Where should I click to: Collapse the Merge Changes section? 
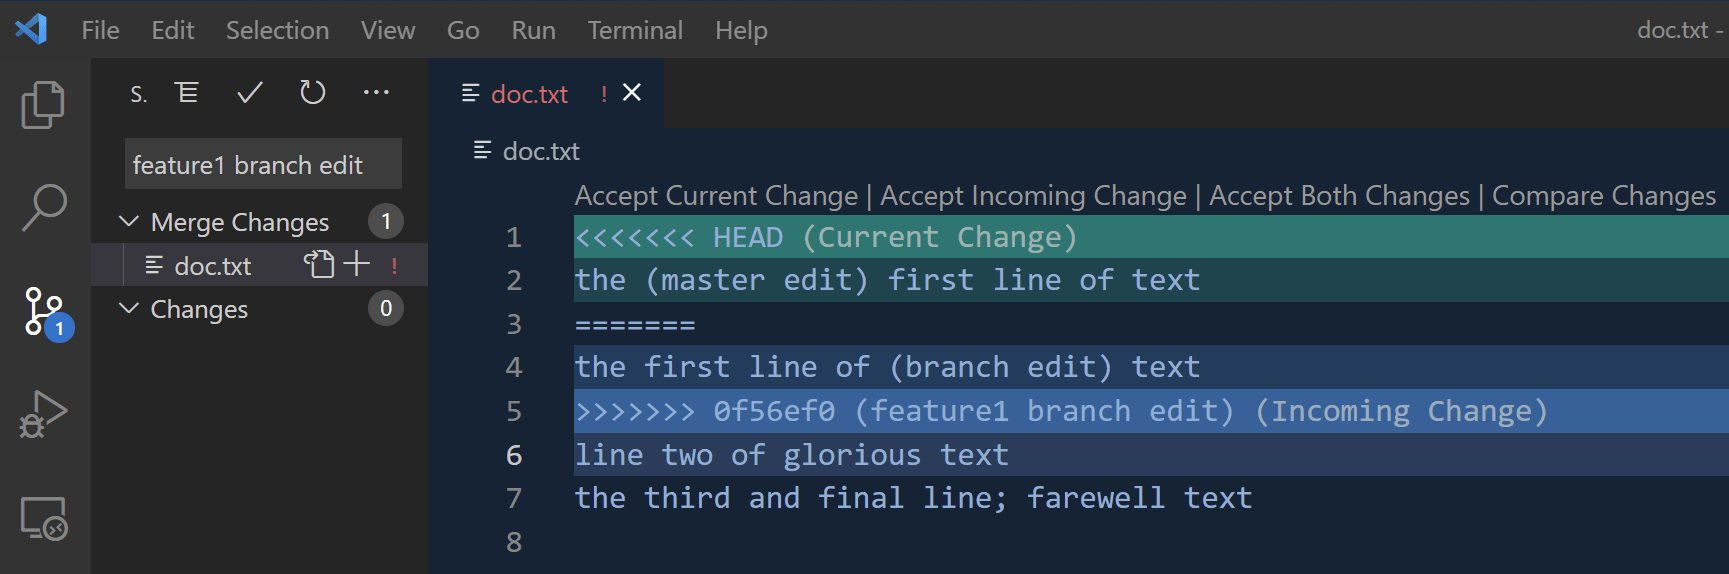coord(128,221)
